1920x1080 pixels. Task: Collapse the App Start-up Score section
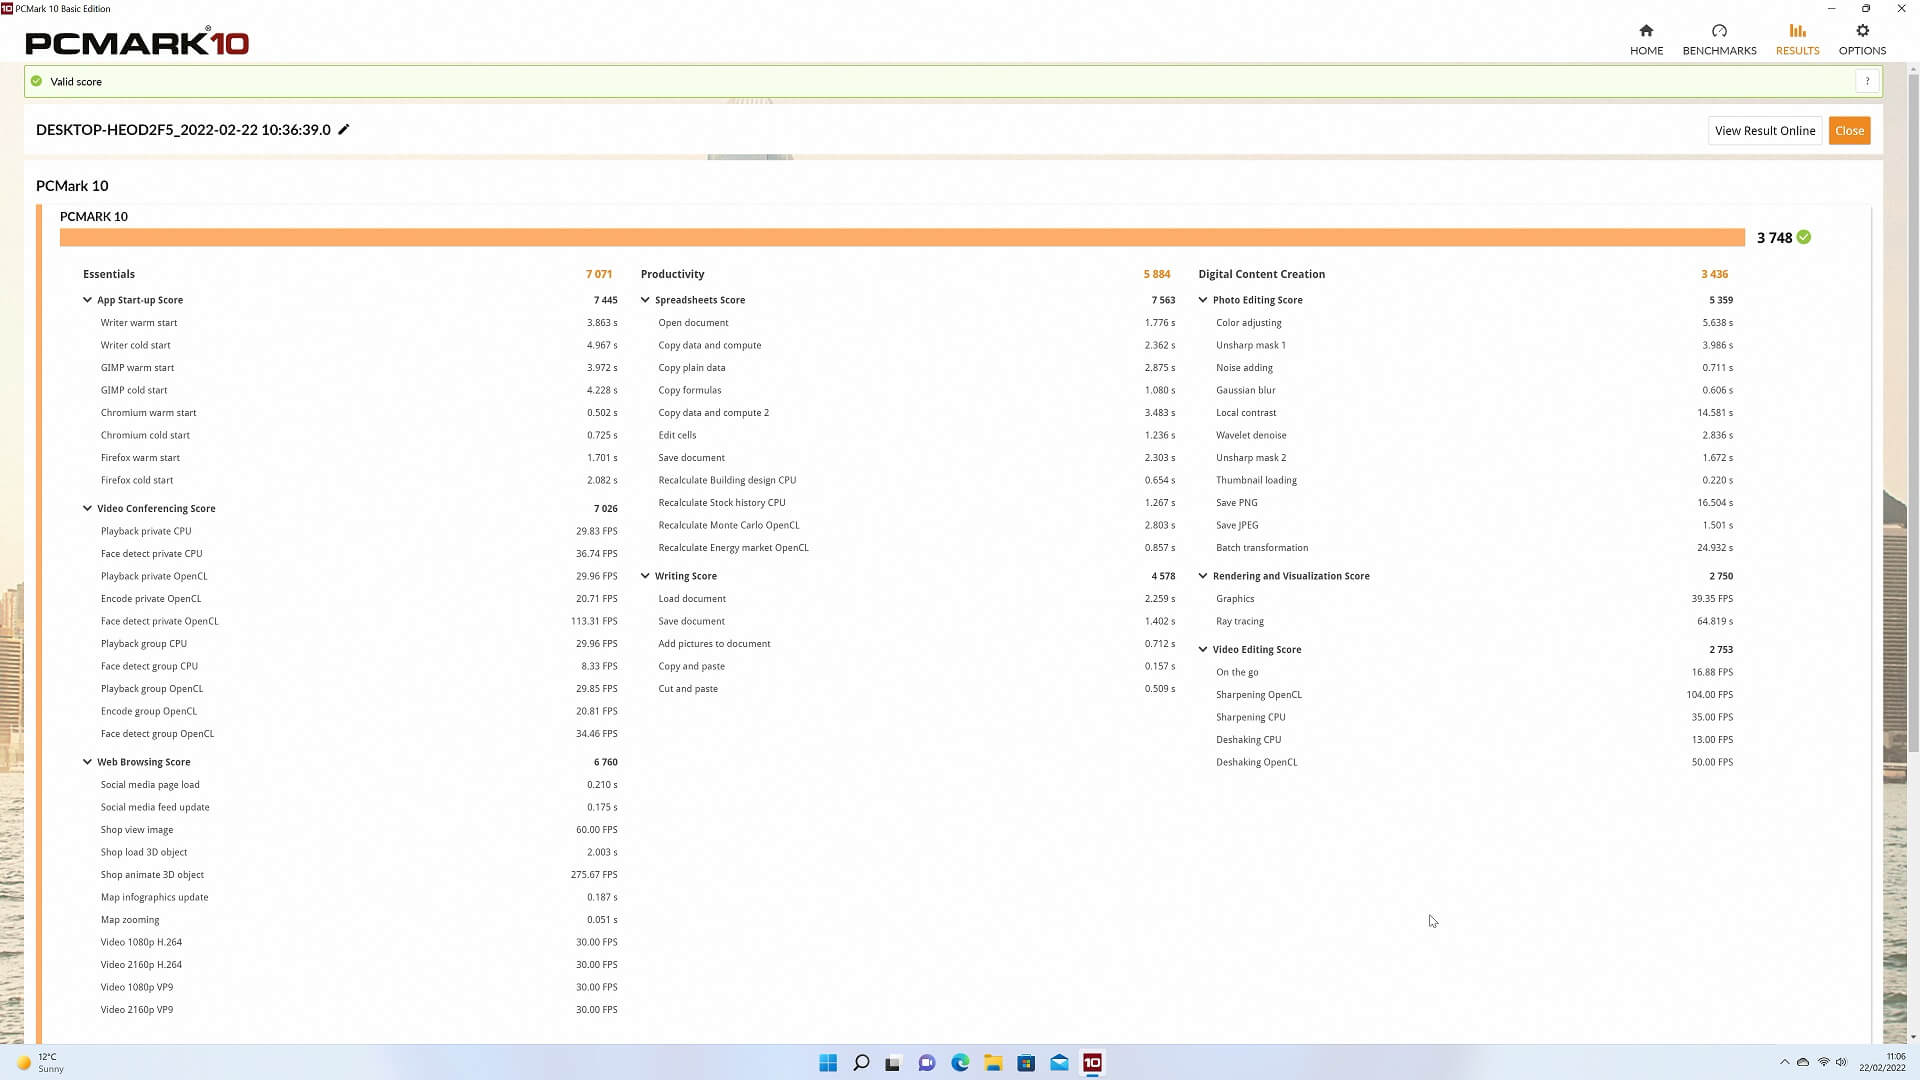point(88,300)
